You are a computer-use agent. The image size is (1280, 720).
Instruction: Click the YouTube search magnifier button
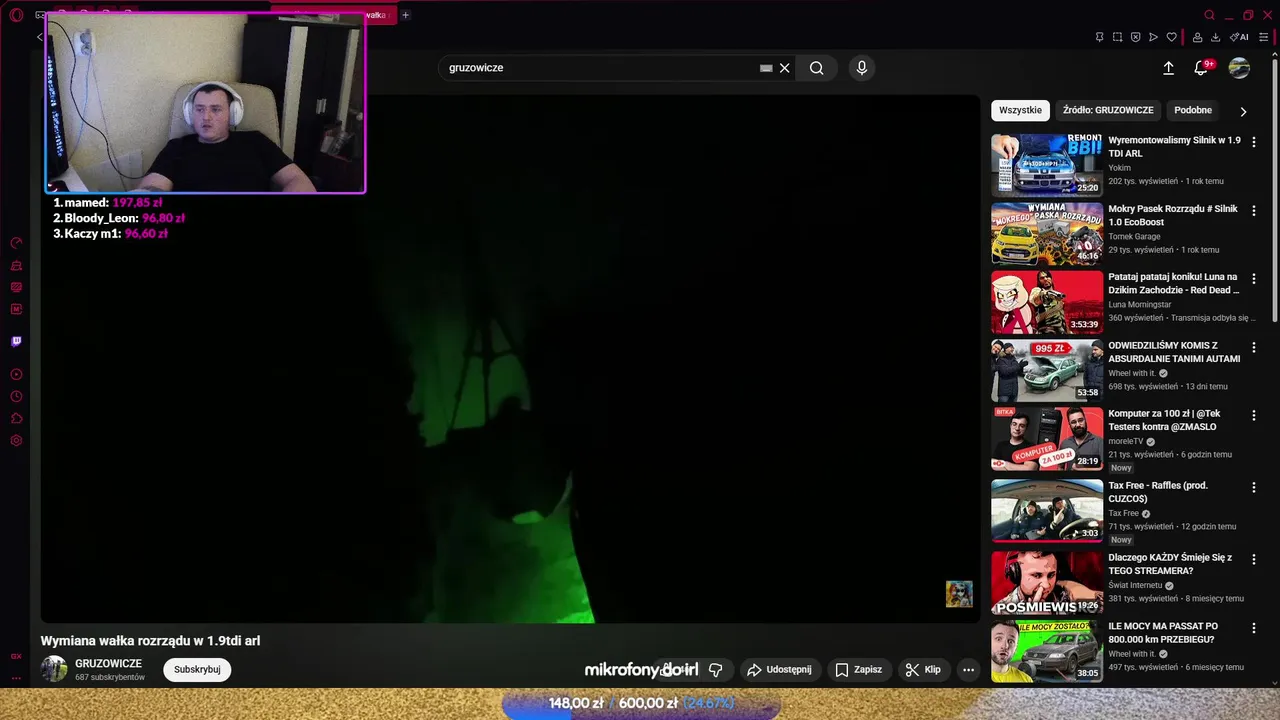click(x=817, y=68)
